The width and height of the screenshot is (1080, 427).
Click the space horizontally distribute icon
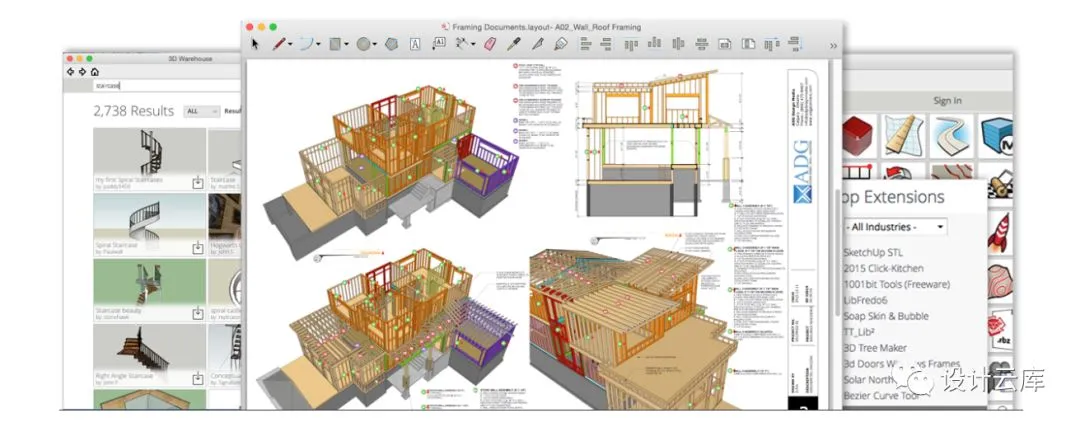click(x=771, y=44)
